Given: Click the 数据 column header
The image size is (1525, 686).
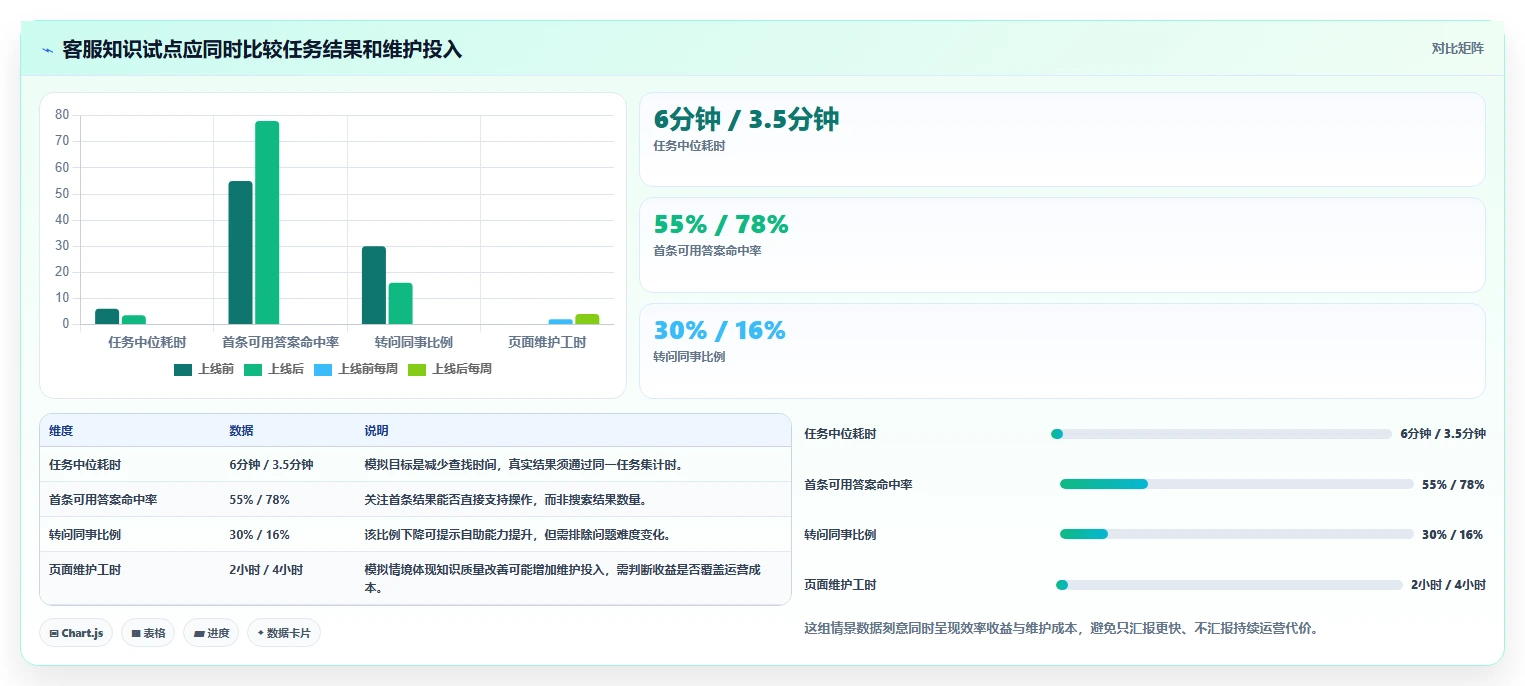Looking at the screenshot, I should point(241,431).
